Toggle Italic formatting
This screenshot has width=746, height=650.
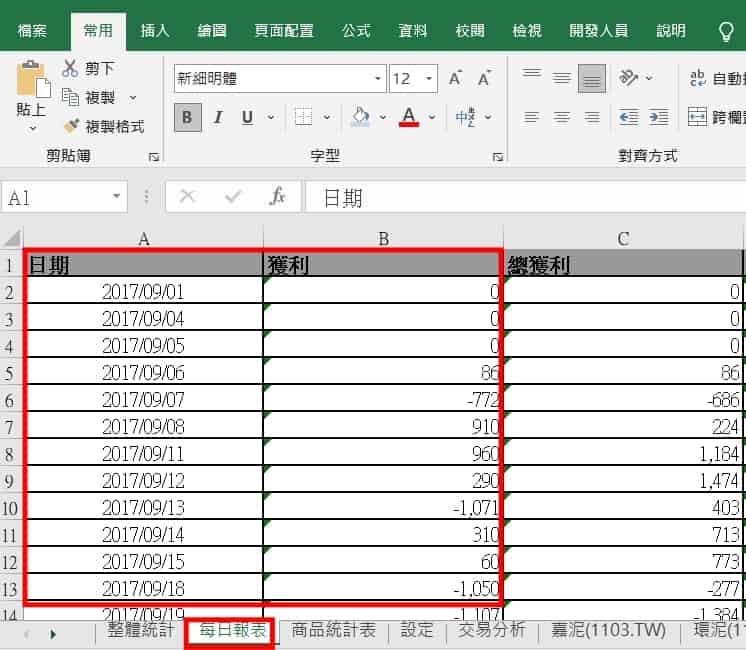217,118
